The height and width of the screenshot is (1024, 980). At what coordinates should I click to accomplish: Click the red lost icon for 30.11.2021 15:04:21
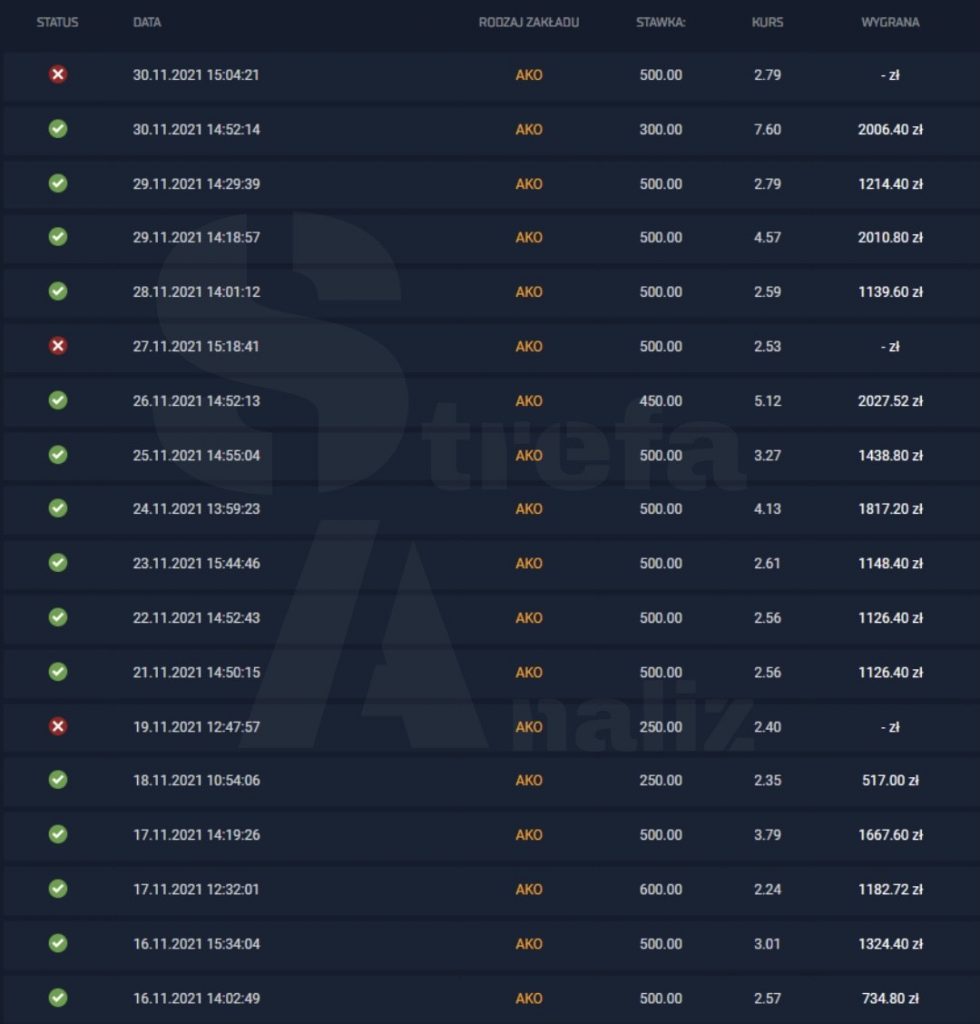[58, 74]
